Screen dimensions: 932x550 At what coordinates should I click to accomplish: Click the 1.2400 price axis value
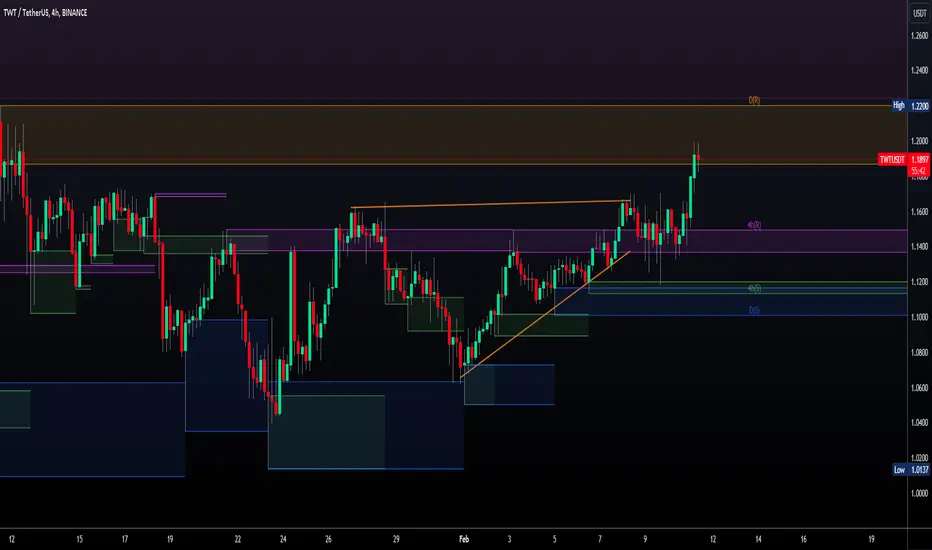919,71
